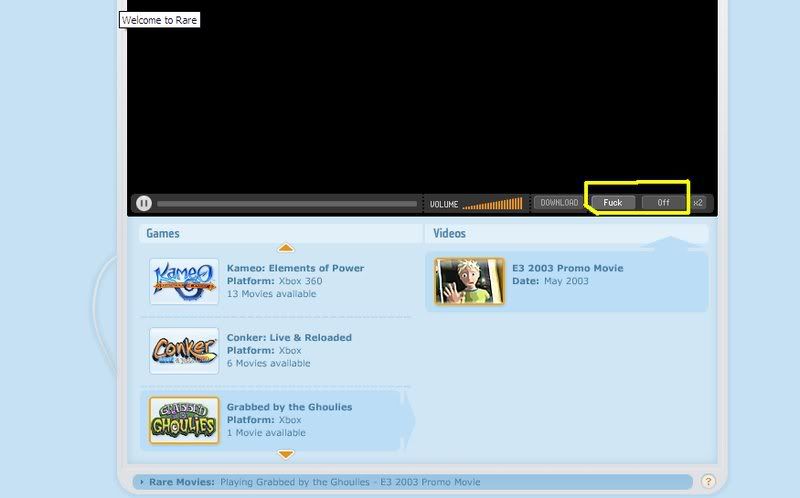Click the Fuck button in player bar

613,203
